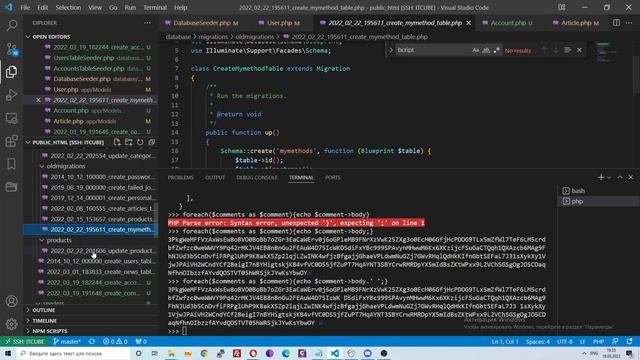Switch to the Output tab
This screenshot has height=360, width=640.
(215, 178)
